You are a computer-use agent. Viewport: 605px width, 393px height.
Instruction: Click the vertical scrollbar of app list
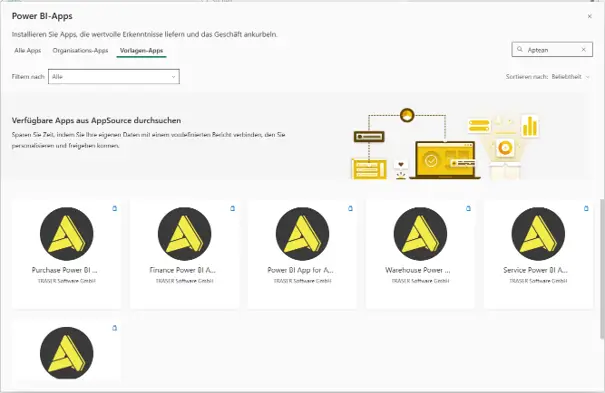coord(602,269)
